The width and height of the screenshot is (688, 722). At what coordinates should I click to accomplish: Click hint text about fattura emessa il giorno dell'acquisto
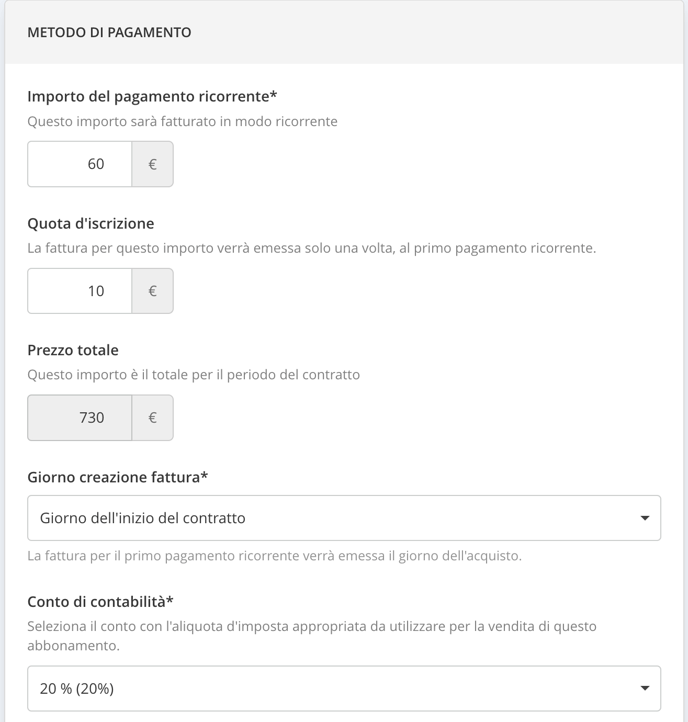[x=274, y=556]
